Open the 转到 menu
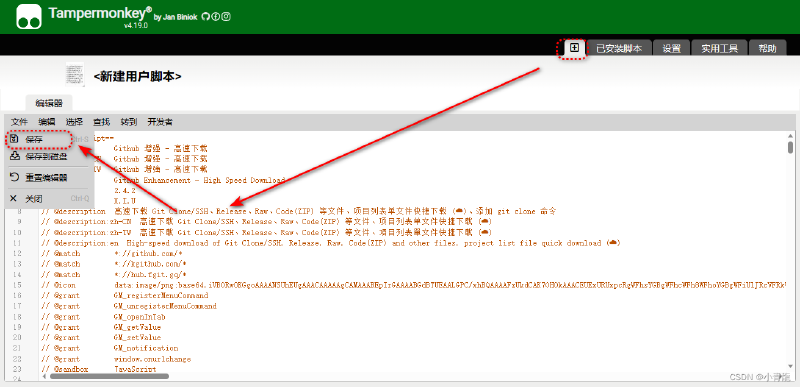The image size is (800, 387). click(129, 122)
